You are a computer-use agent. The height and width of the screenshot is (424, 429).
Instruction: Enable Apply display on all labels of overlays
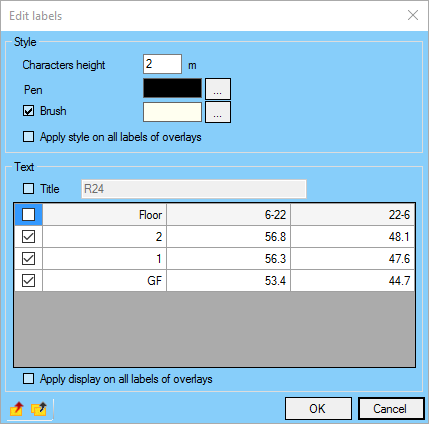click(x=28, y=379)
